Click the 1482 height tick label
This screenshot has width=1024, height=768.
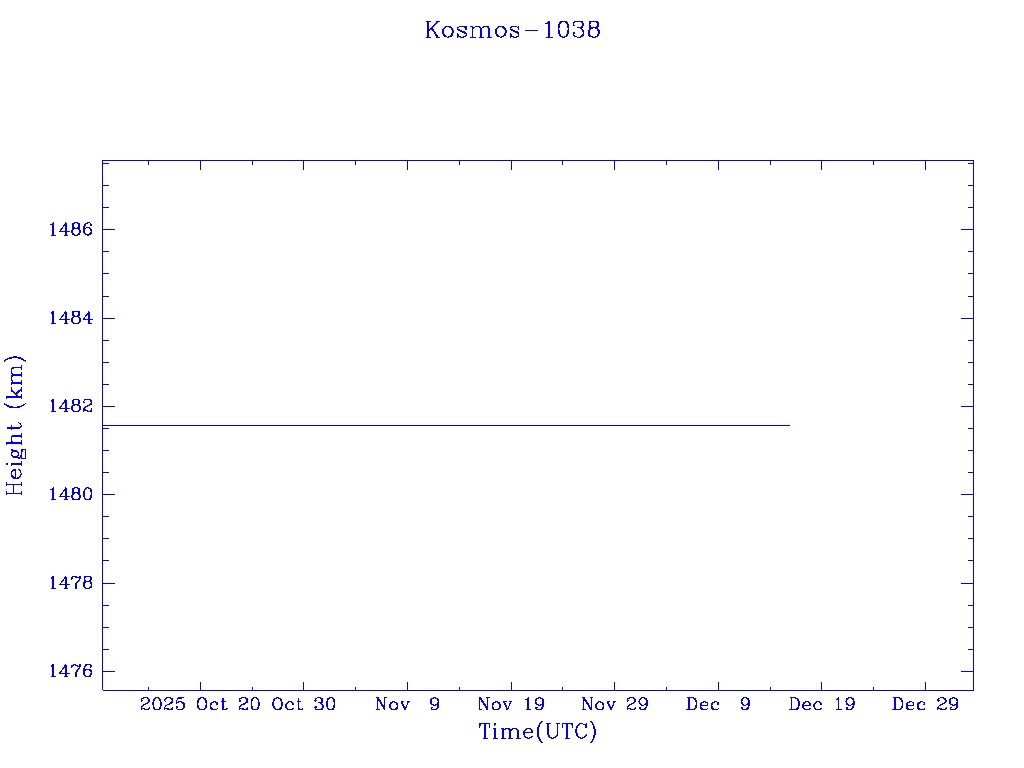pyautogui.click(x=70, y=406)
